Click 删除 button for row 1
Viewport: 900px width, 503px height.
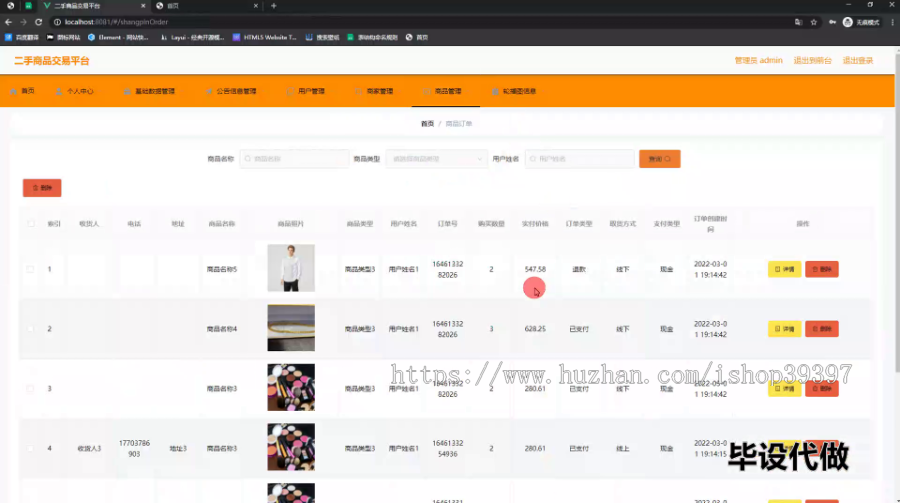(x=822, y=269)
